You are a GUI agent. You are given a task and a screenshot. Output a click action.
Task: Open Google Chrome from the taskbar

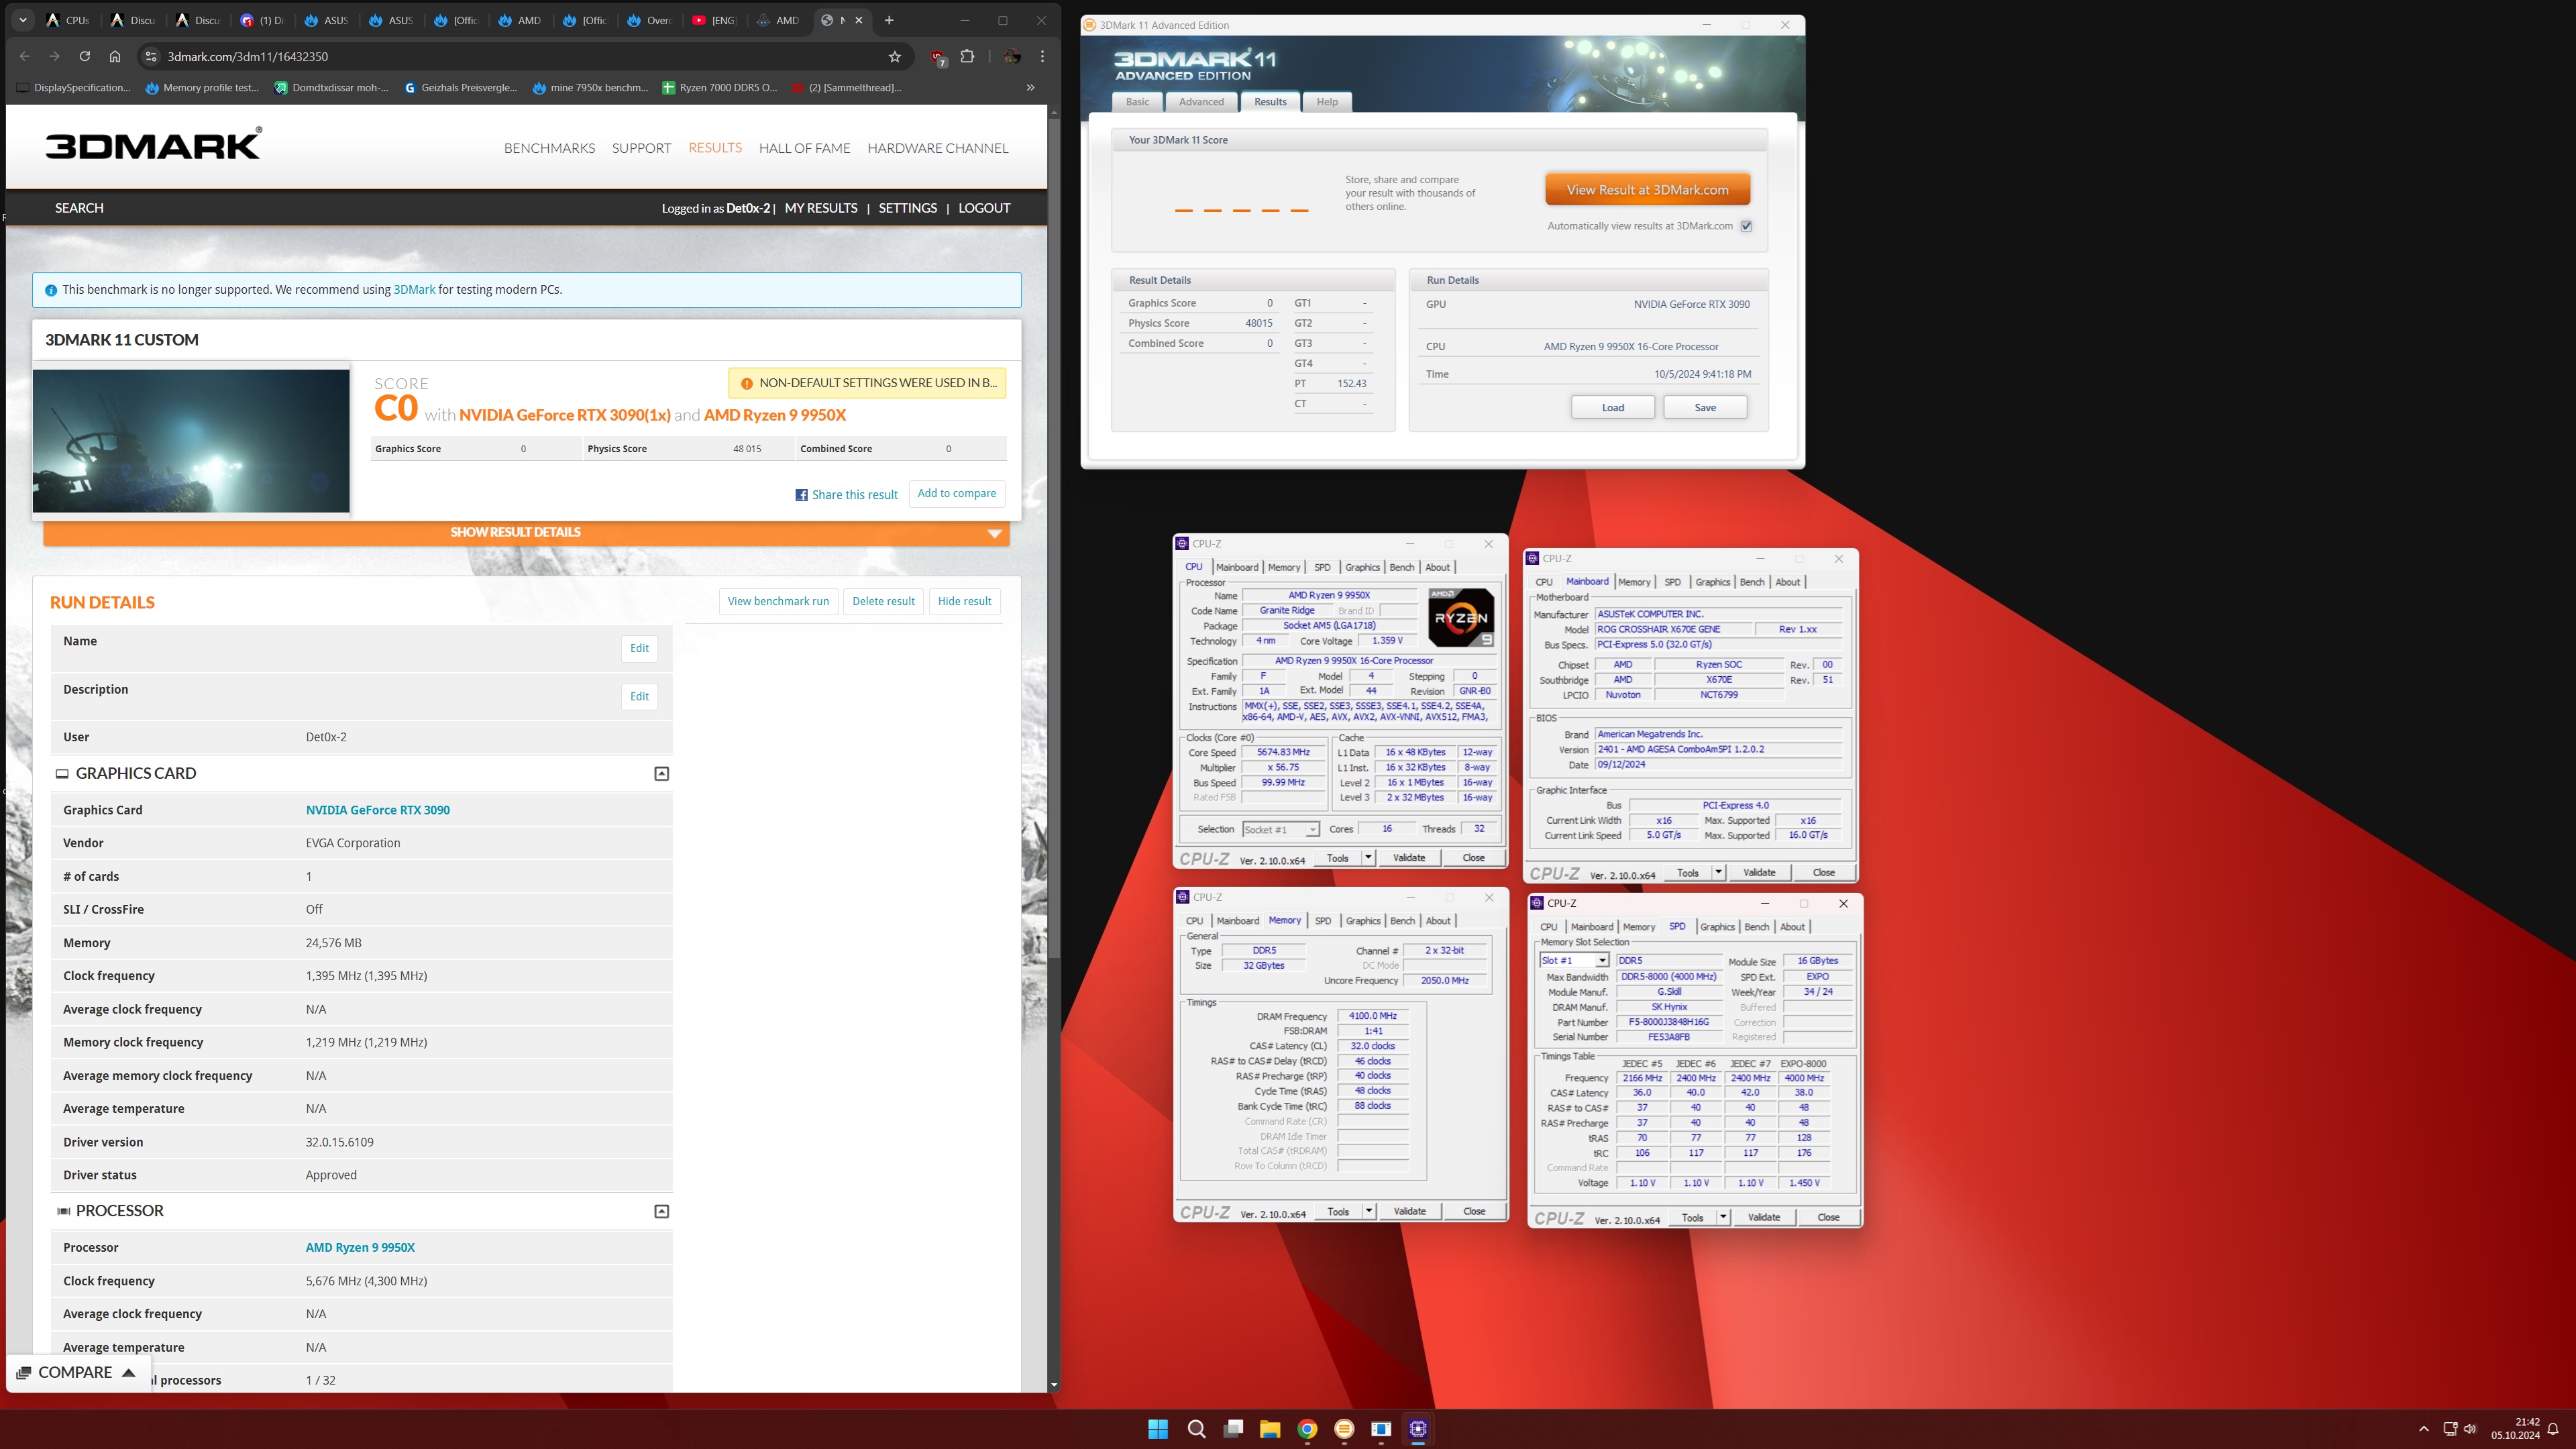(1307, 1428)
